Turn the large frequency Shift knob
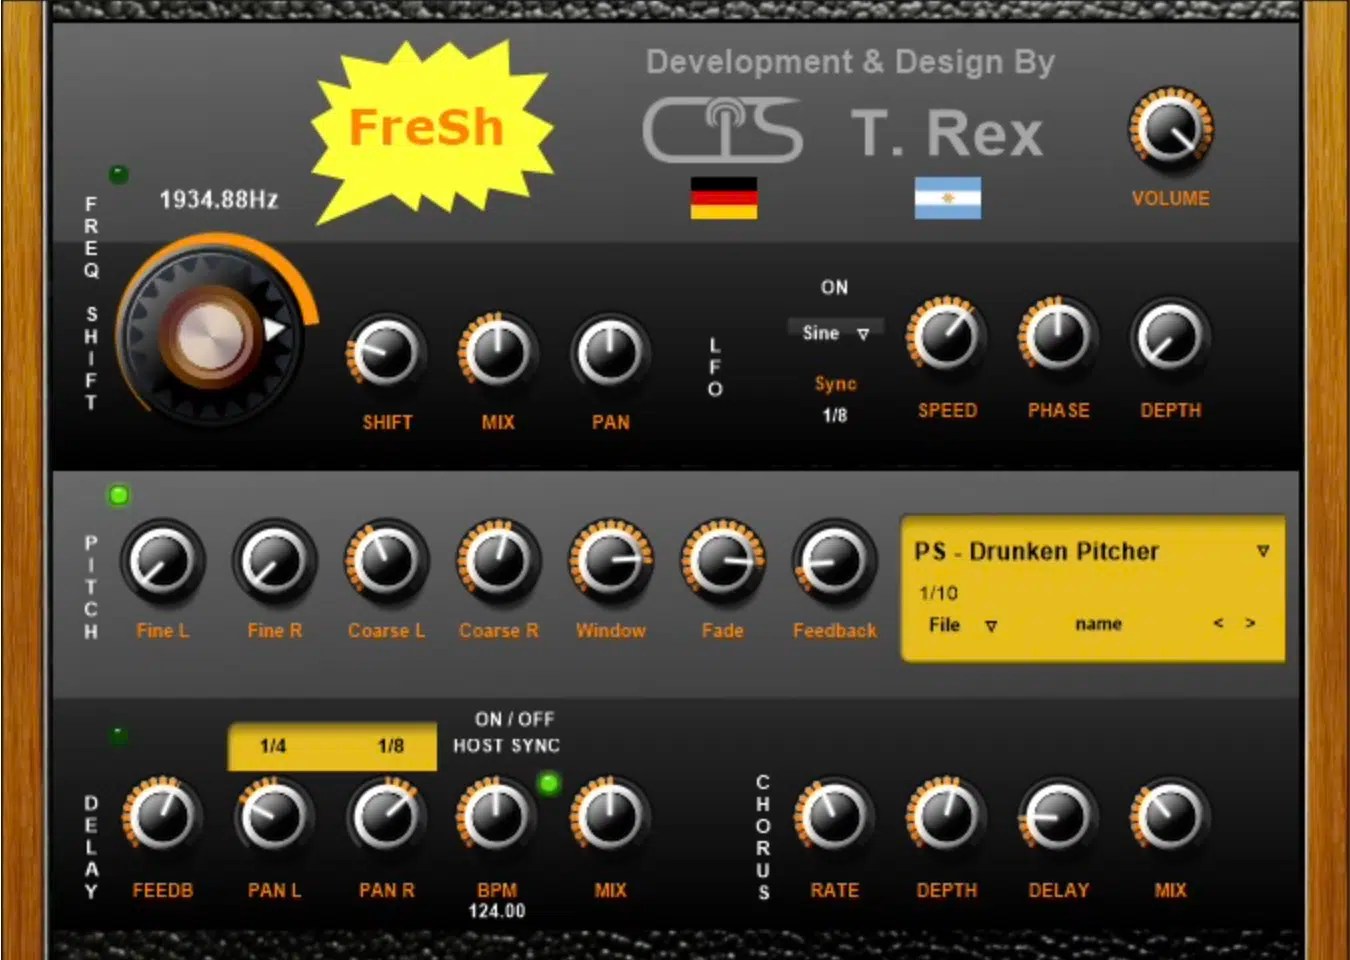Image resolution: width=1350 pixels, height=960 pixels. coord(210,335)
